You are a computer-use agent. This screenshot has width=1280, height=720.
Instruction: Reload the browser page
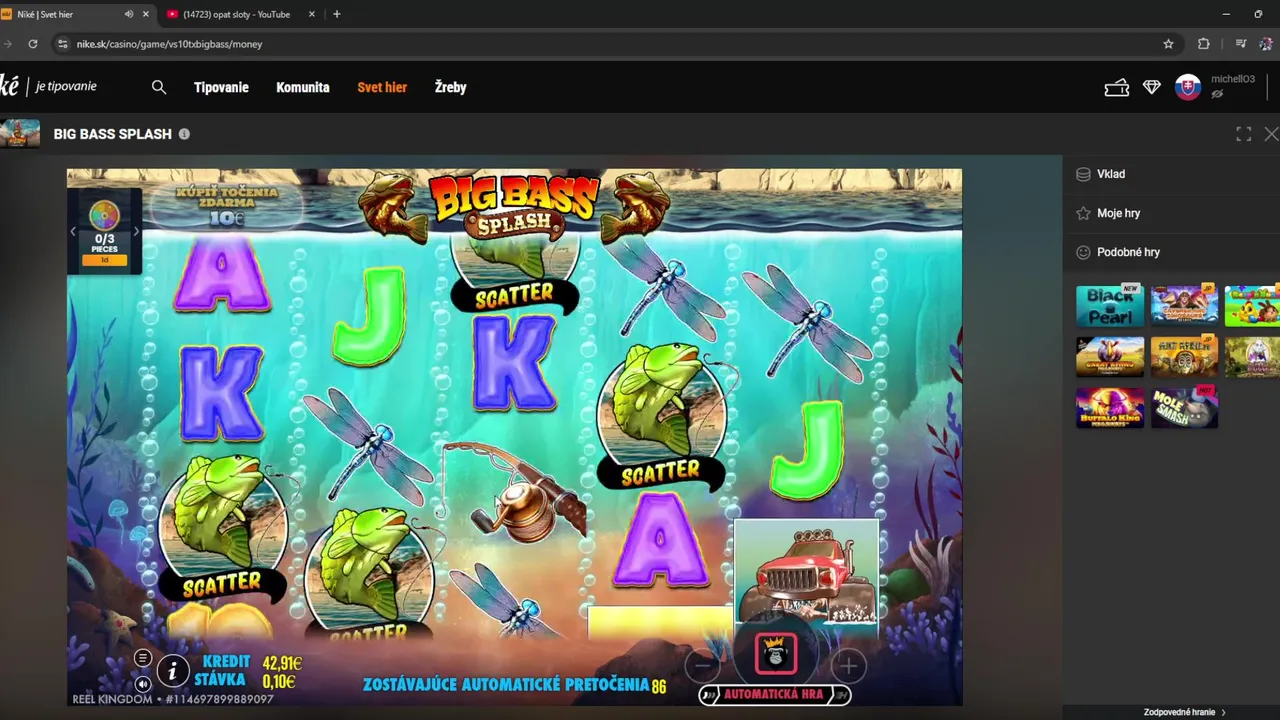33,44
